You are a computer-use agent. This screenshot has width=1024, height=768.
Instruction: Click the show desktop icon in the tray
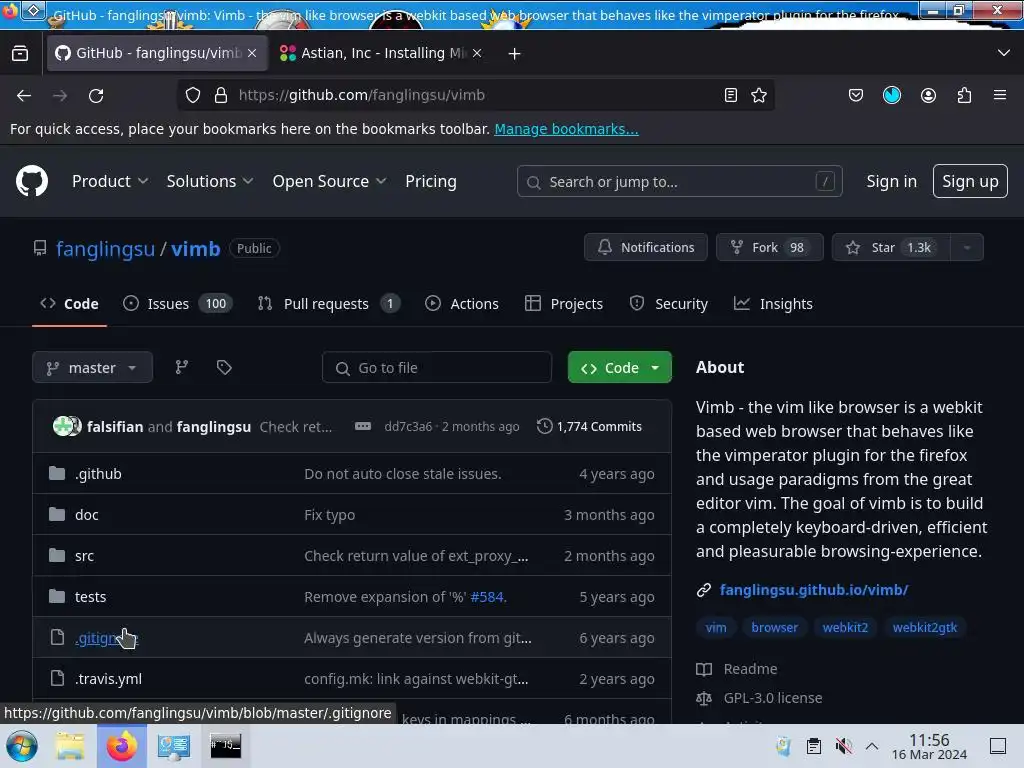click(998, 746)
